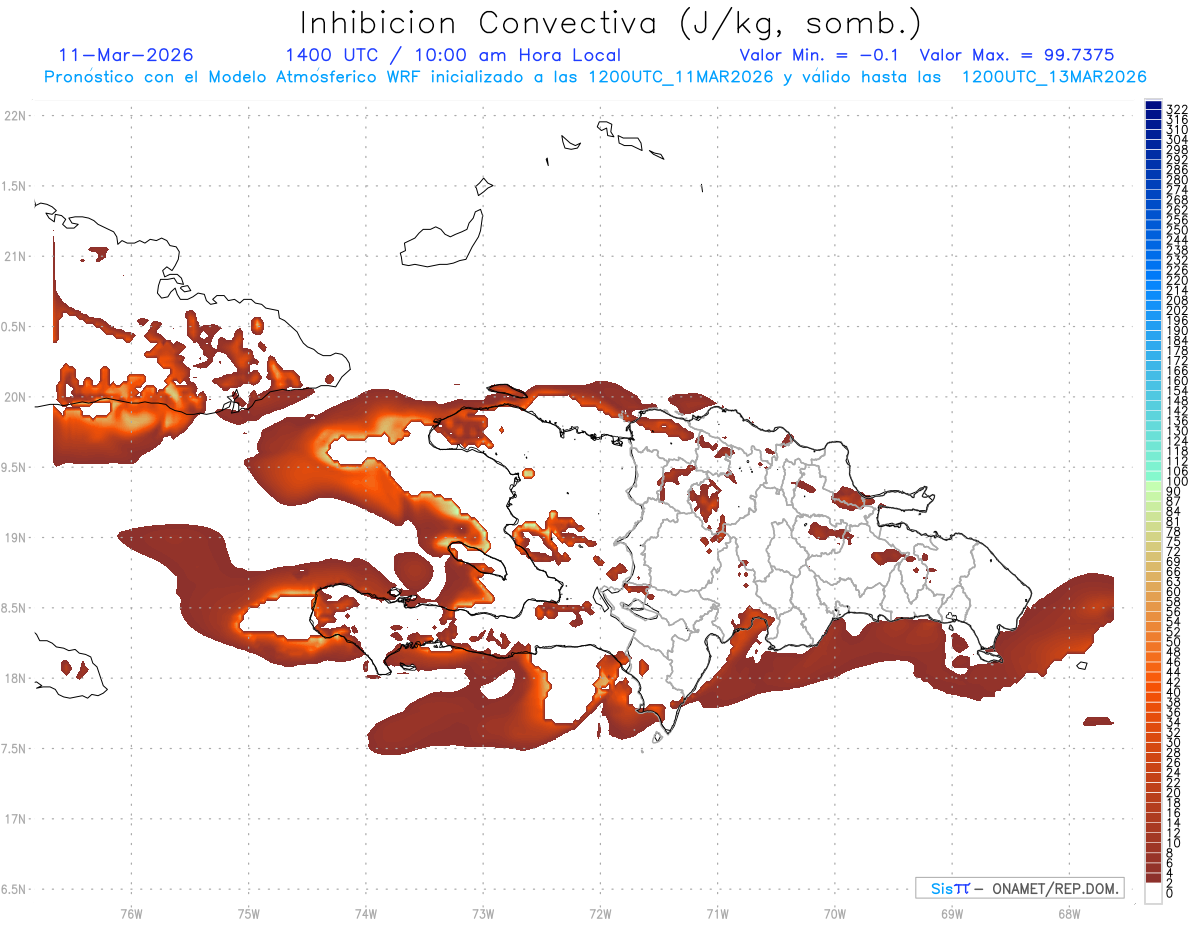The height and width of the screenshot is (927, 1200).
Task: Click the white swatch at the colorbar bottom
Action: click(x=1153, y=893)
